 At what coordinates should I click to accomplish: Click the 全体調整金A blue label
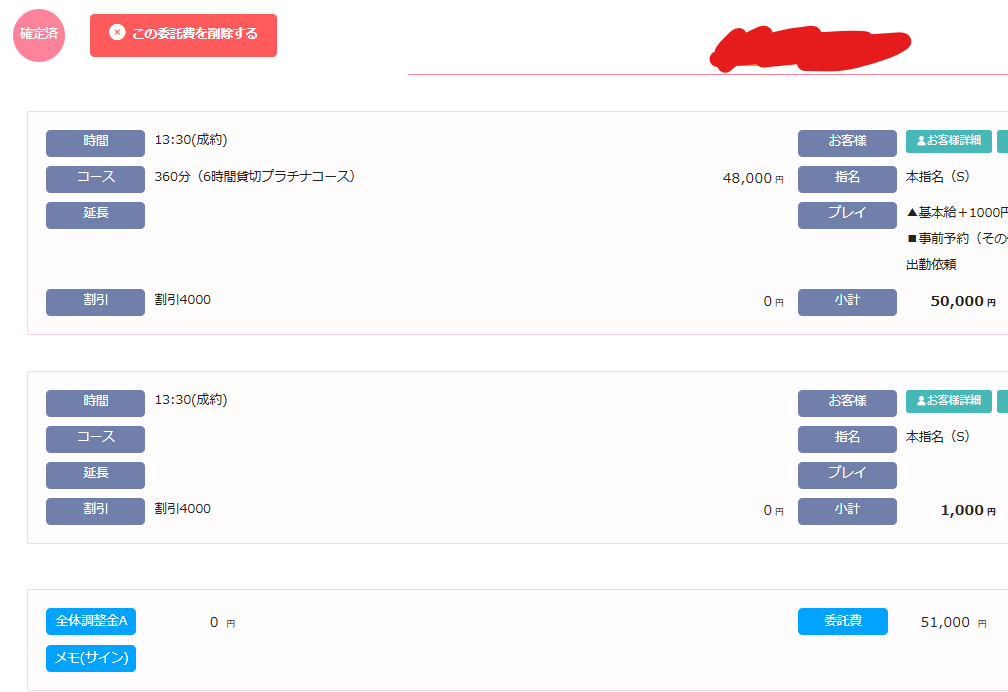(91, 621)
